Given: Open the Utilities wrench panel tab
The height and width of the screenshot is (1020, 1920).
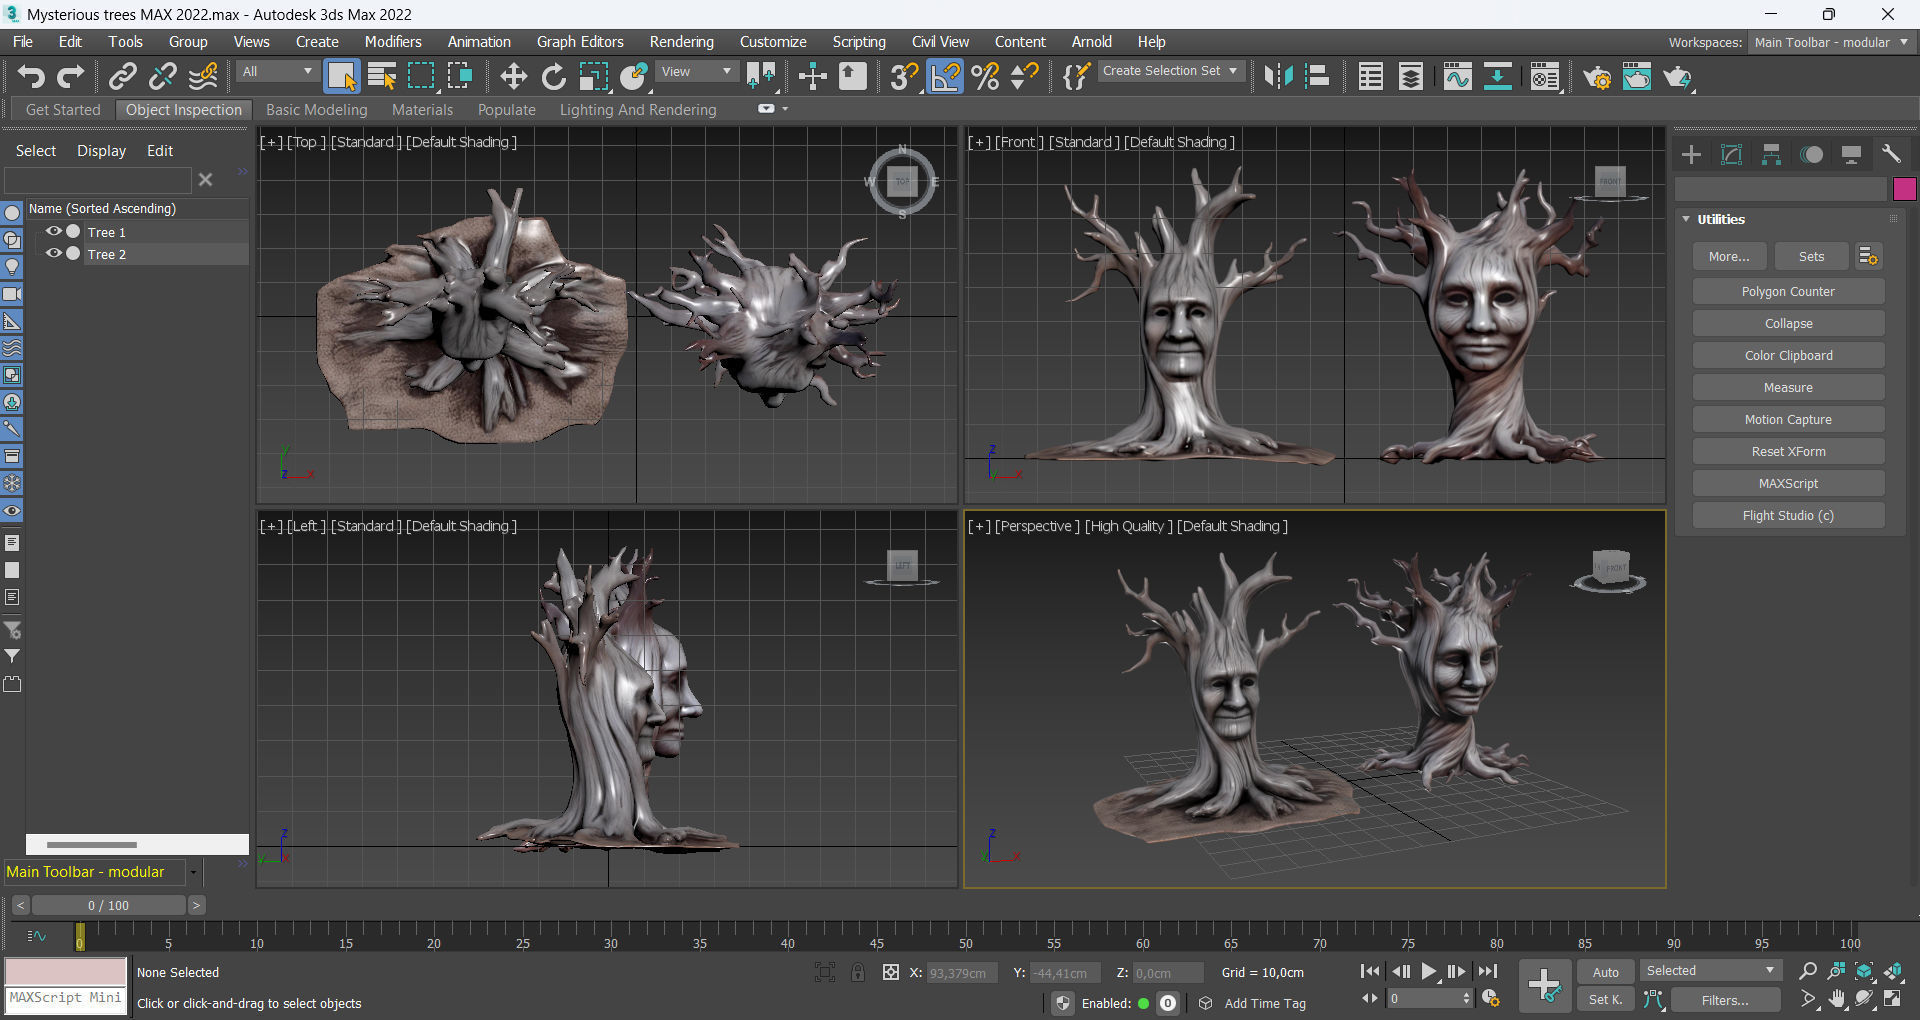Looking at the screenshot, I should (1891, 154).
